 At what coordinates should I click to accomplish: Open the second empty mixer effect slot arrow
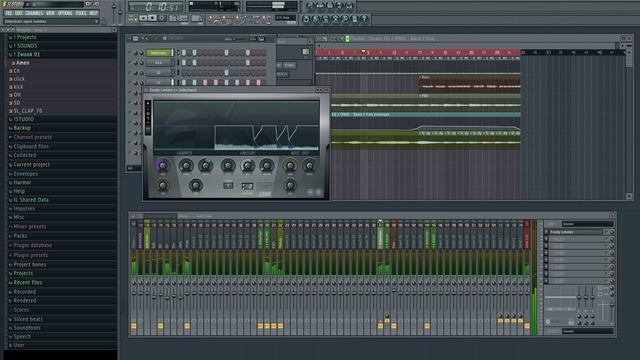547,239
